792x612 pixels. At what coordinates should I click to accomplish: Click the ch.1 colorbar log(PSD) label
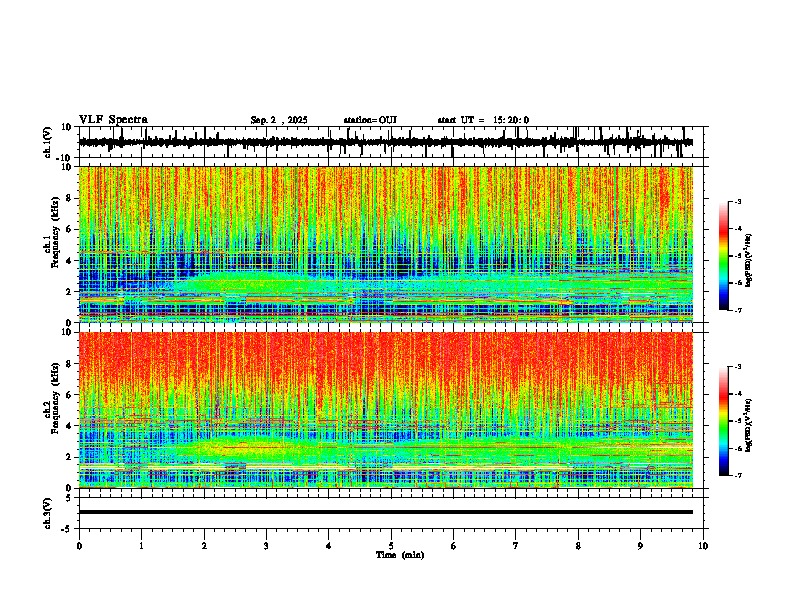749,261
